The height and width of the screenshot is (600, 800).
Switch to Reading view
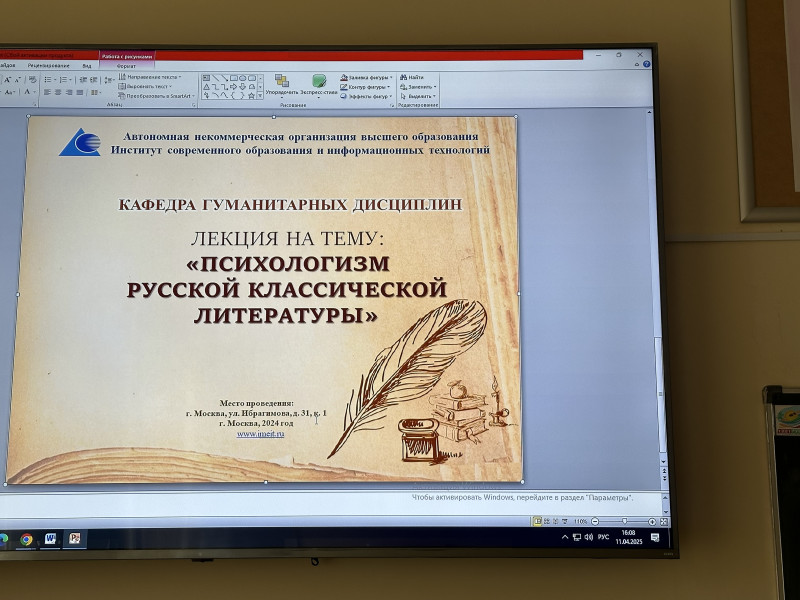556,521
